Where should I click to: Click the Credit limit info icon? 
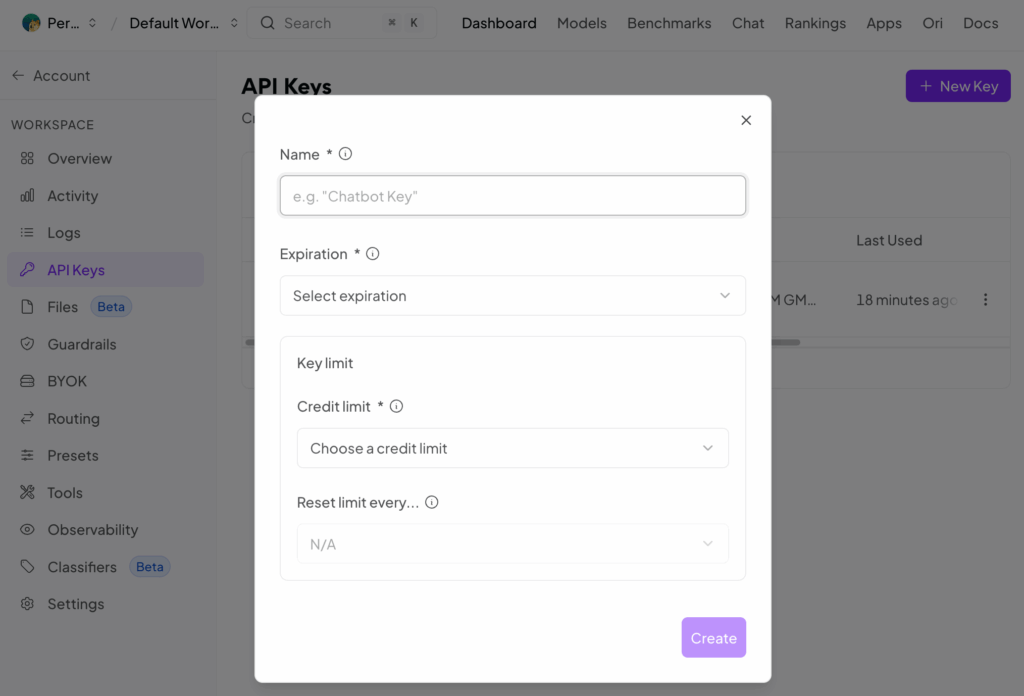click(396, 406)
